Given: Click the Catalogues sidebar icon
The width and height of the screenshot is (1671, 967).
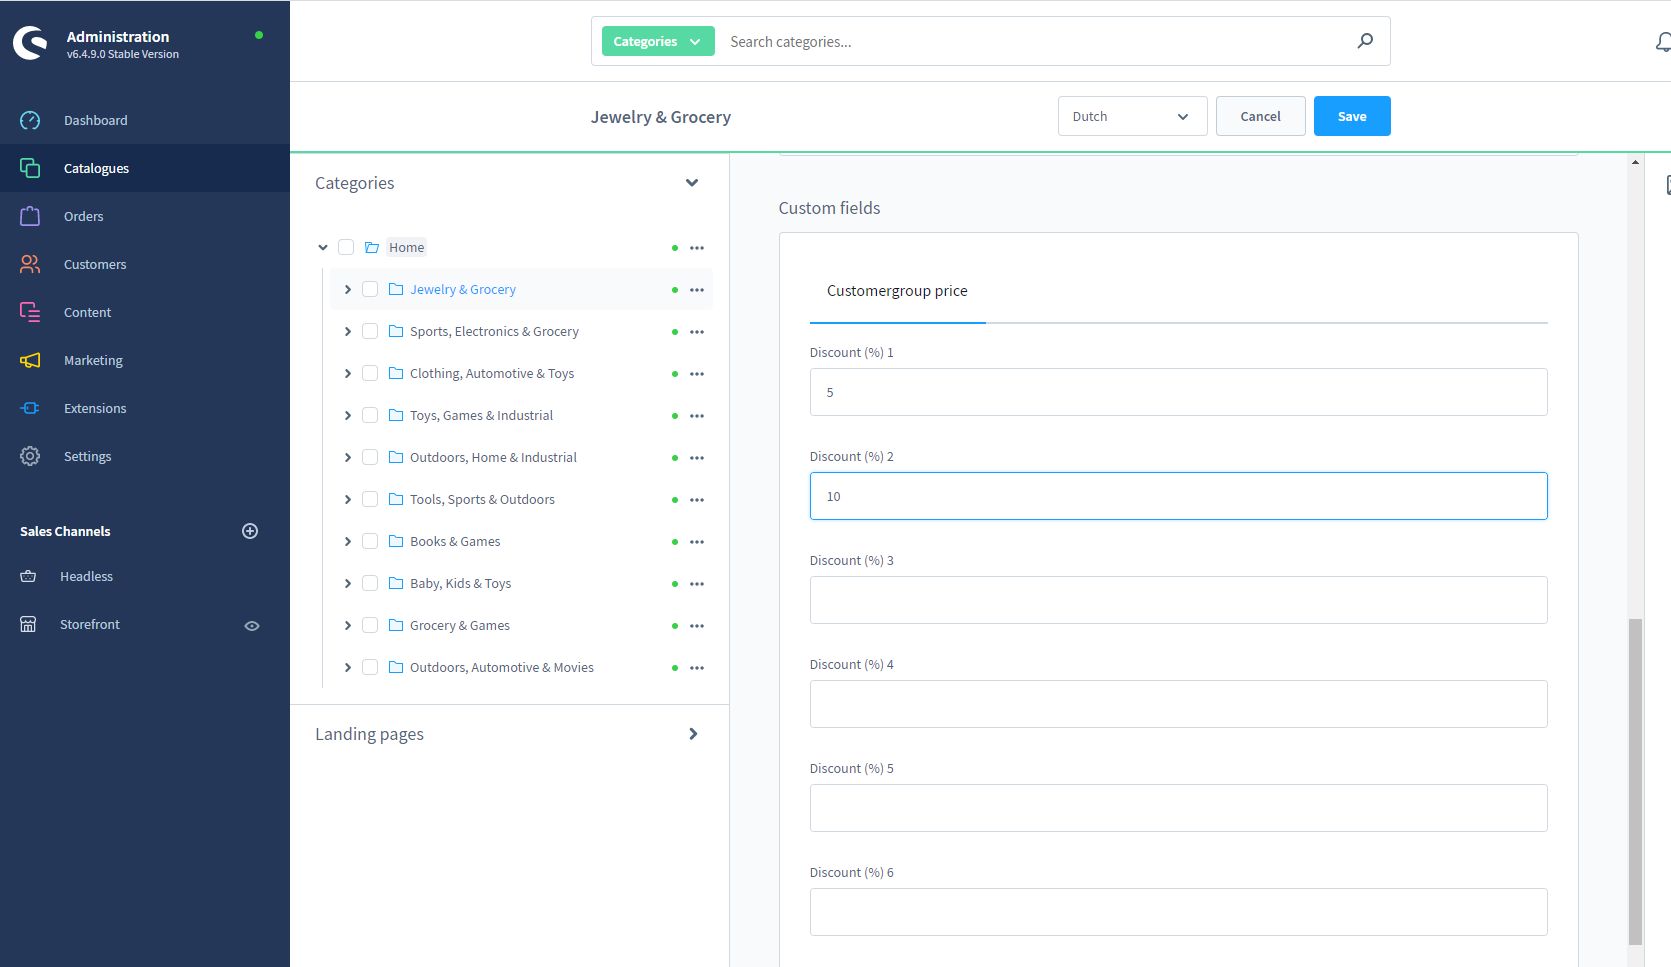Looking at the screenshot, I should click(x=30, y=168).
